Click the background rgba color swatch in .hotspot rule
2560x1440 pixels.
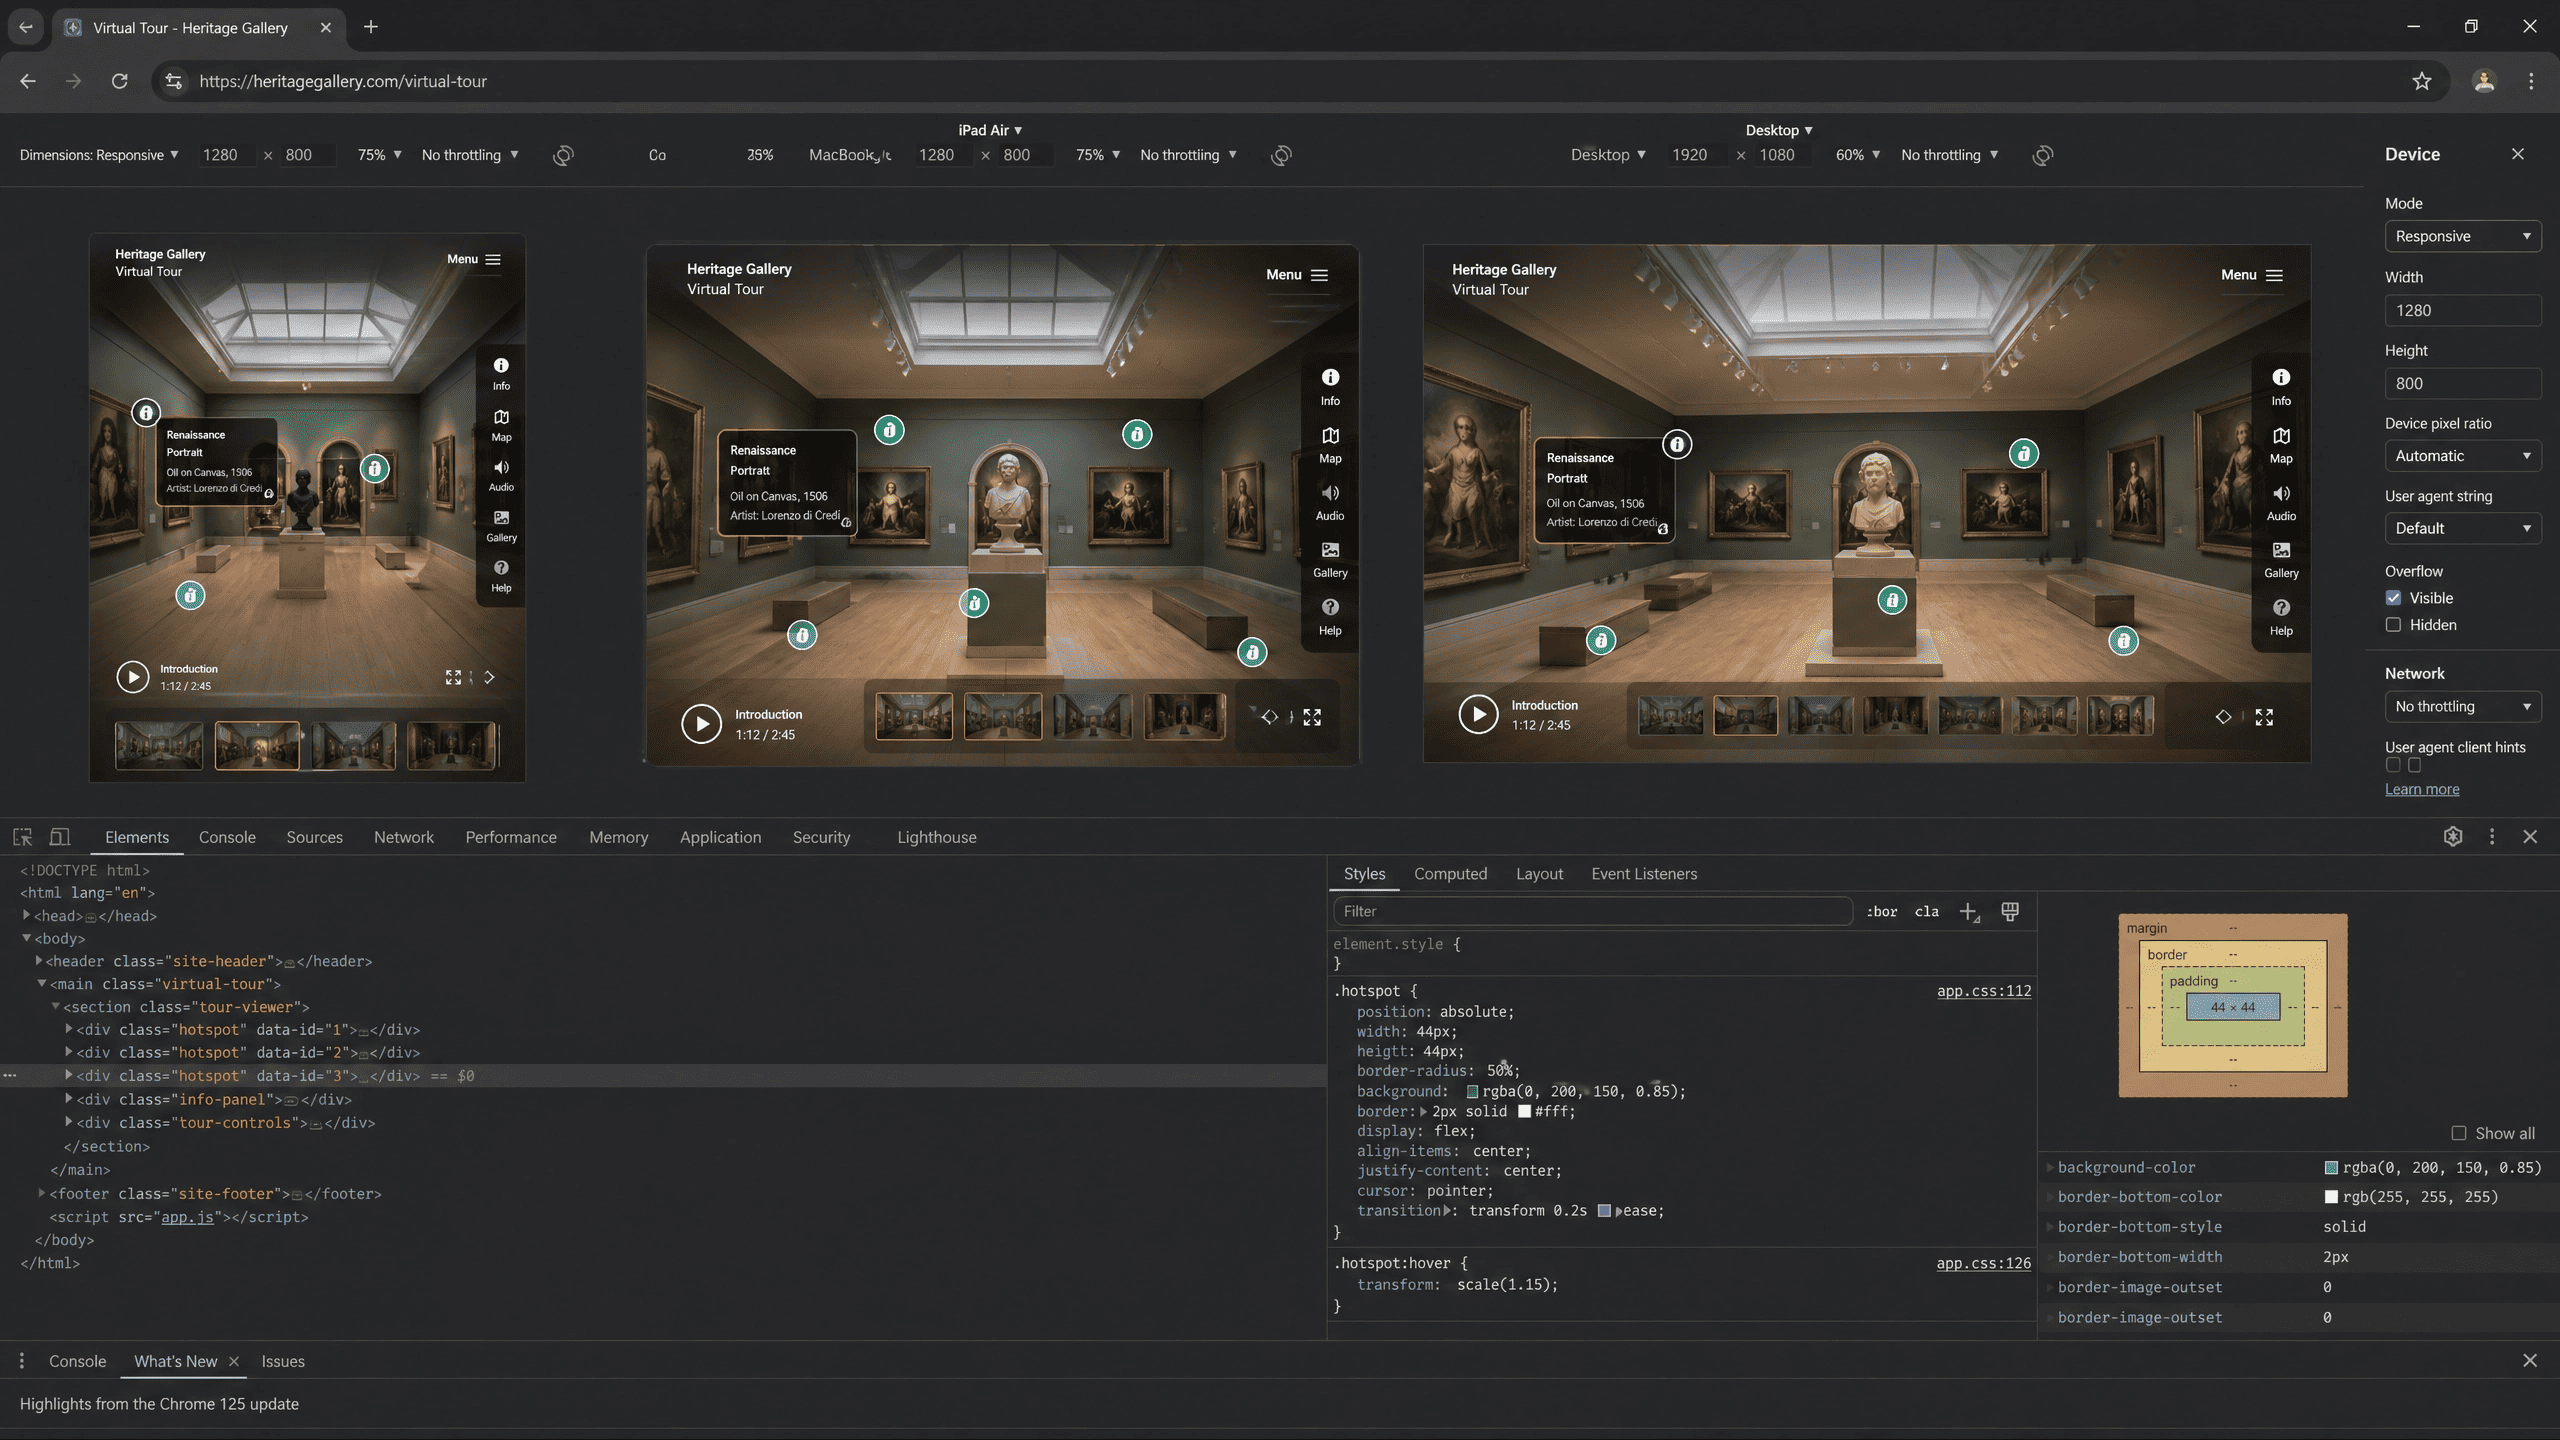click(x=1472, y=1091)
